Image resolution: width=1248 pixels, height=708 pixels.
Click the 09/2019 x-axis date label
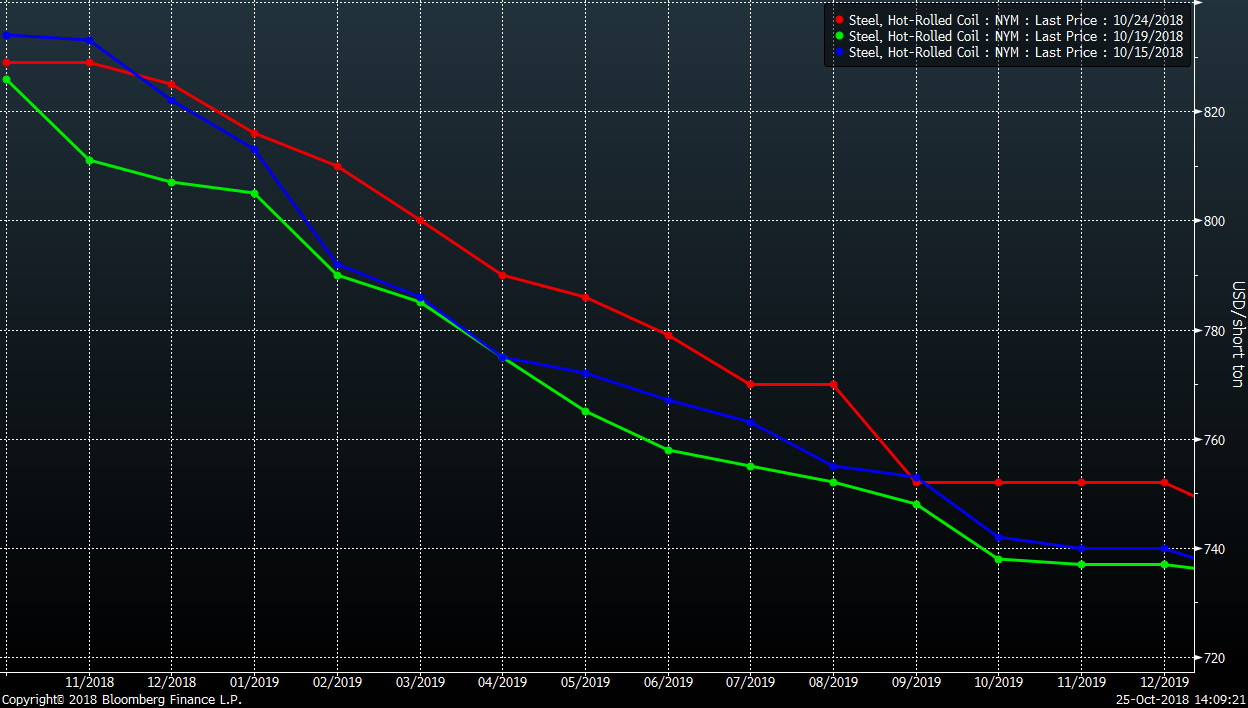[916, 683]
